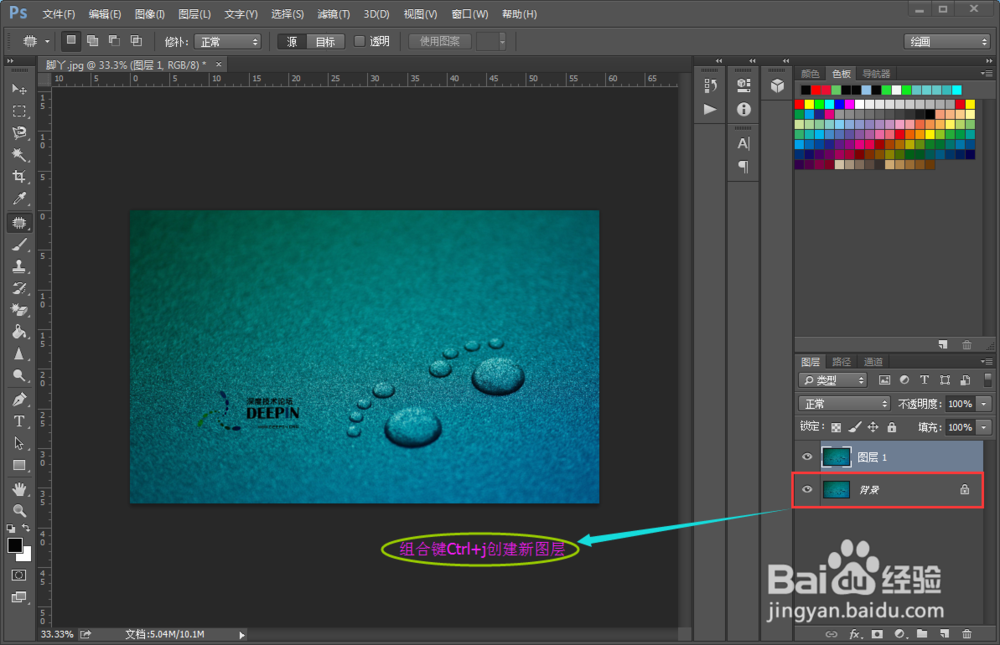Select the Paint Bucket tool
Image resolution: width=1000 pixels, height=645 pixels.
(19, 332)
